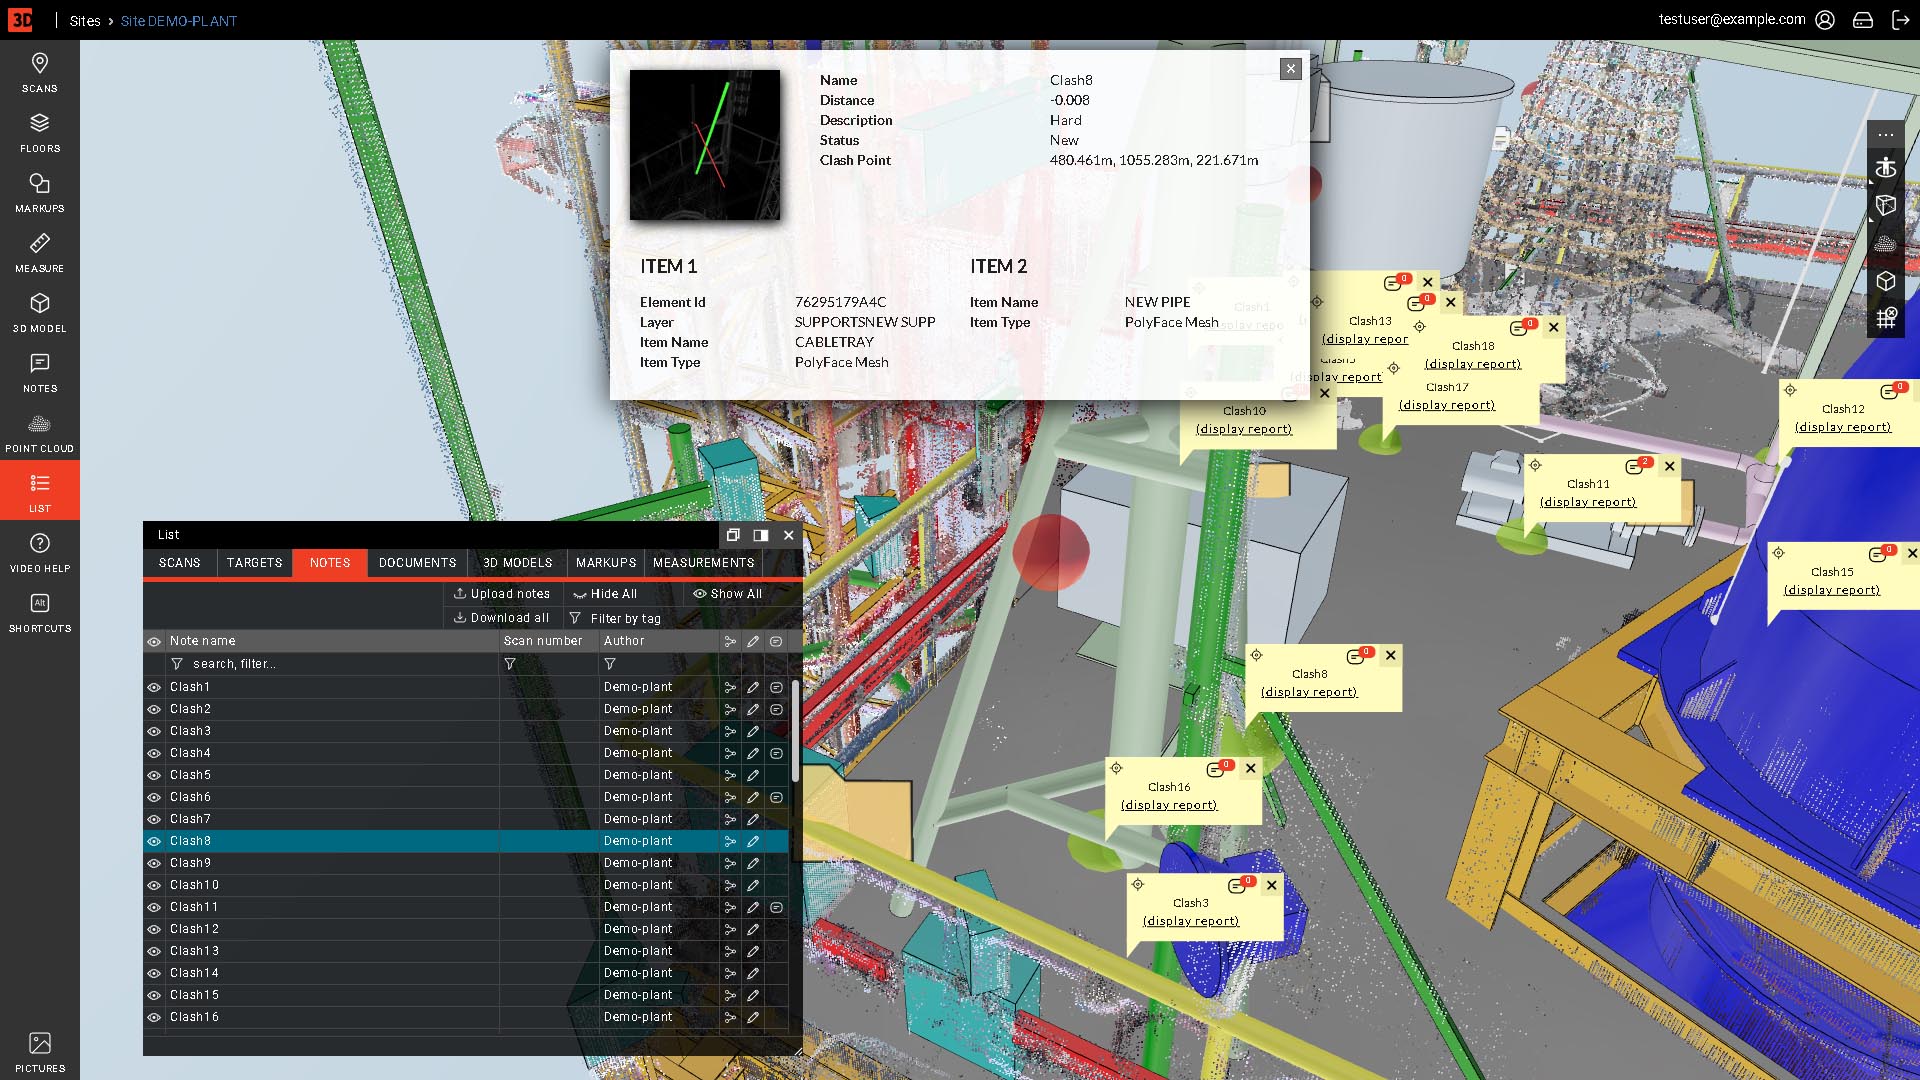Open the Shortcuts panel in the sidebar
This screenshot has width=1920, height=1080.
click(x=40, y=611)
